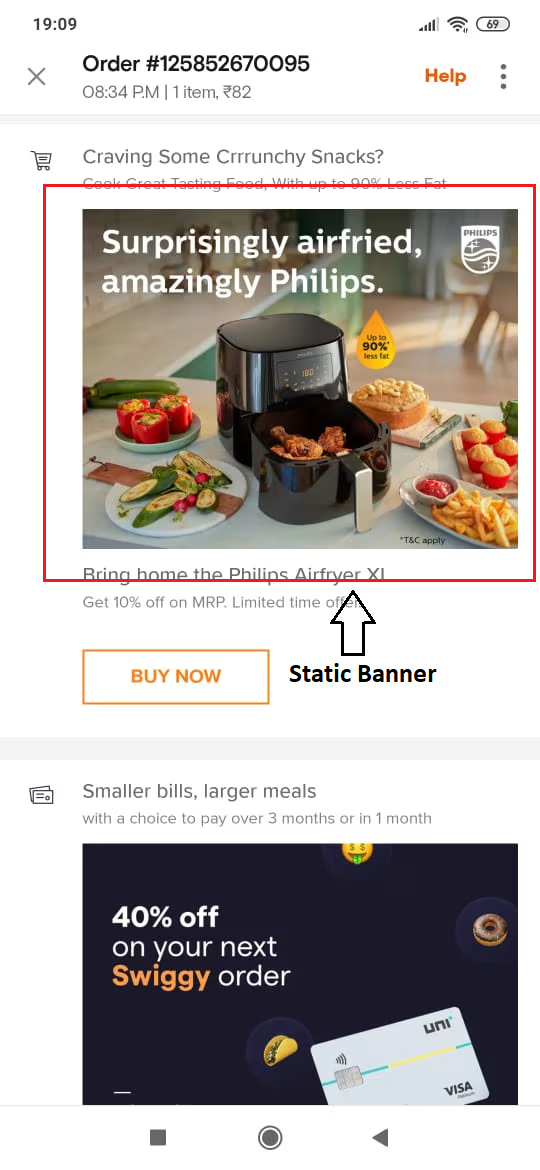The width and height of the screenshot is (540, 1170).
Task: Open the 40% off Swiggy order banner
Action: pyautogui.click(x=300, y=974)
